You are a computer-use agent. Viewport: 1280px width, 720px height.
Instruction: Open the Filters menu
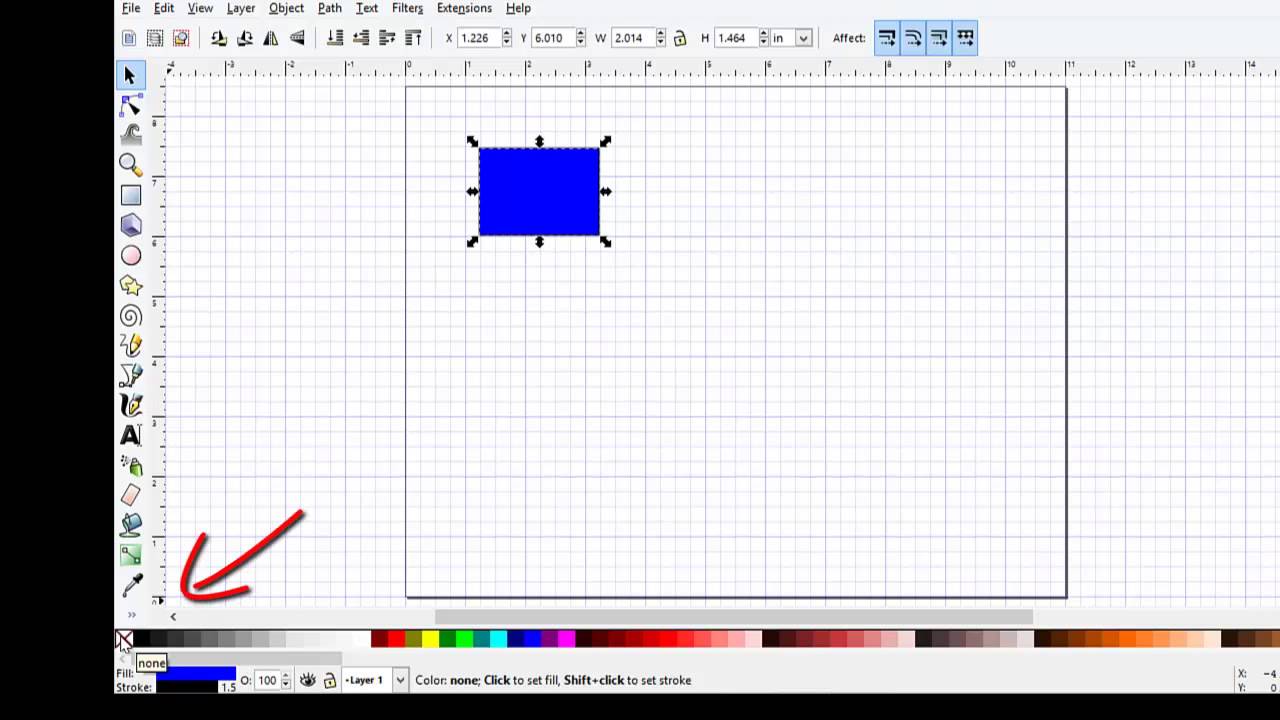coord(407,8)
